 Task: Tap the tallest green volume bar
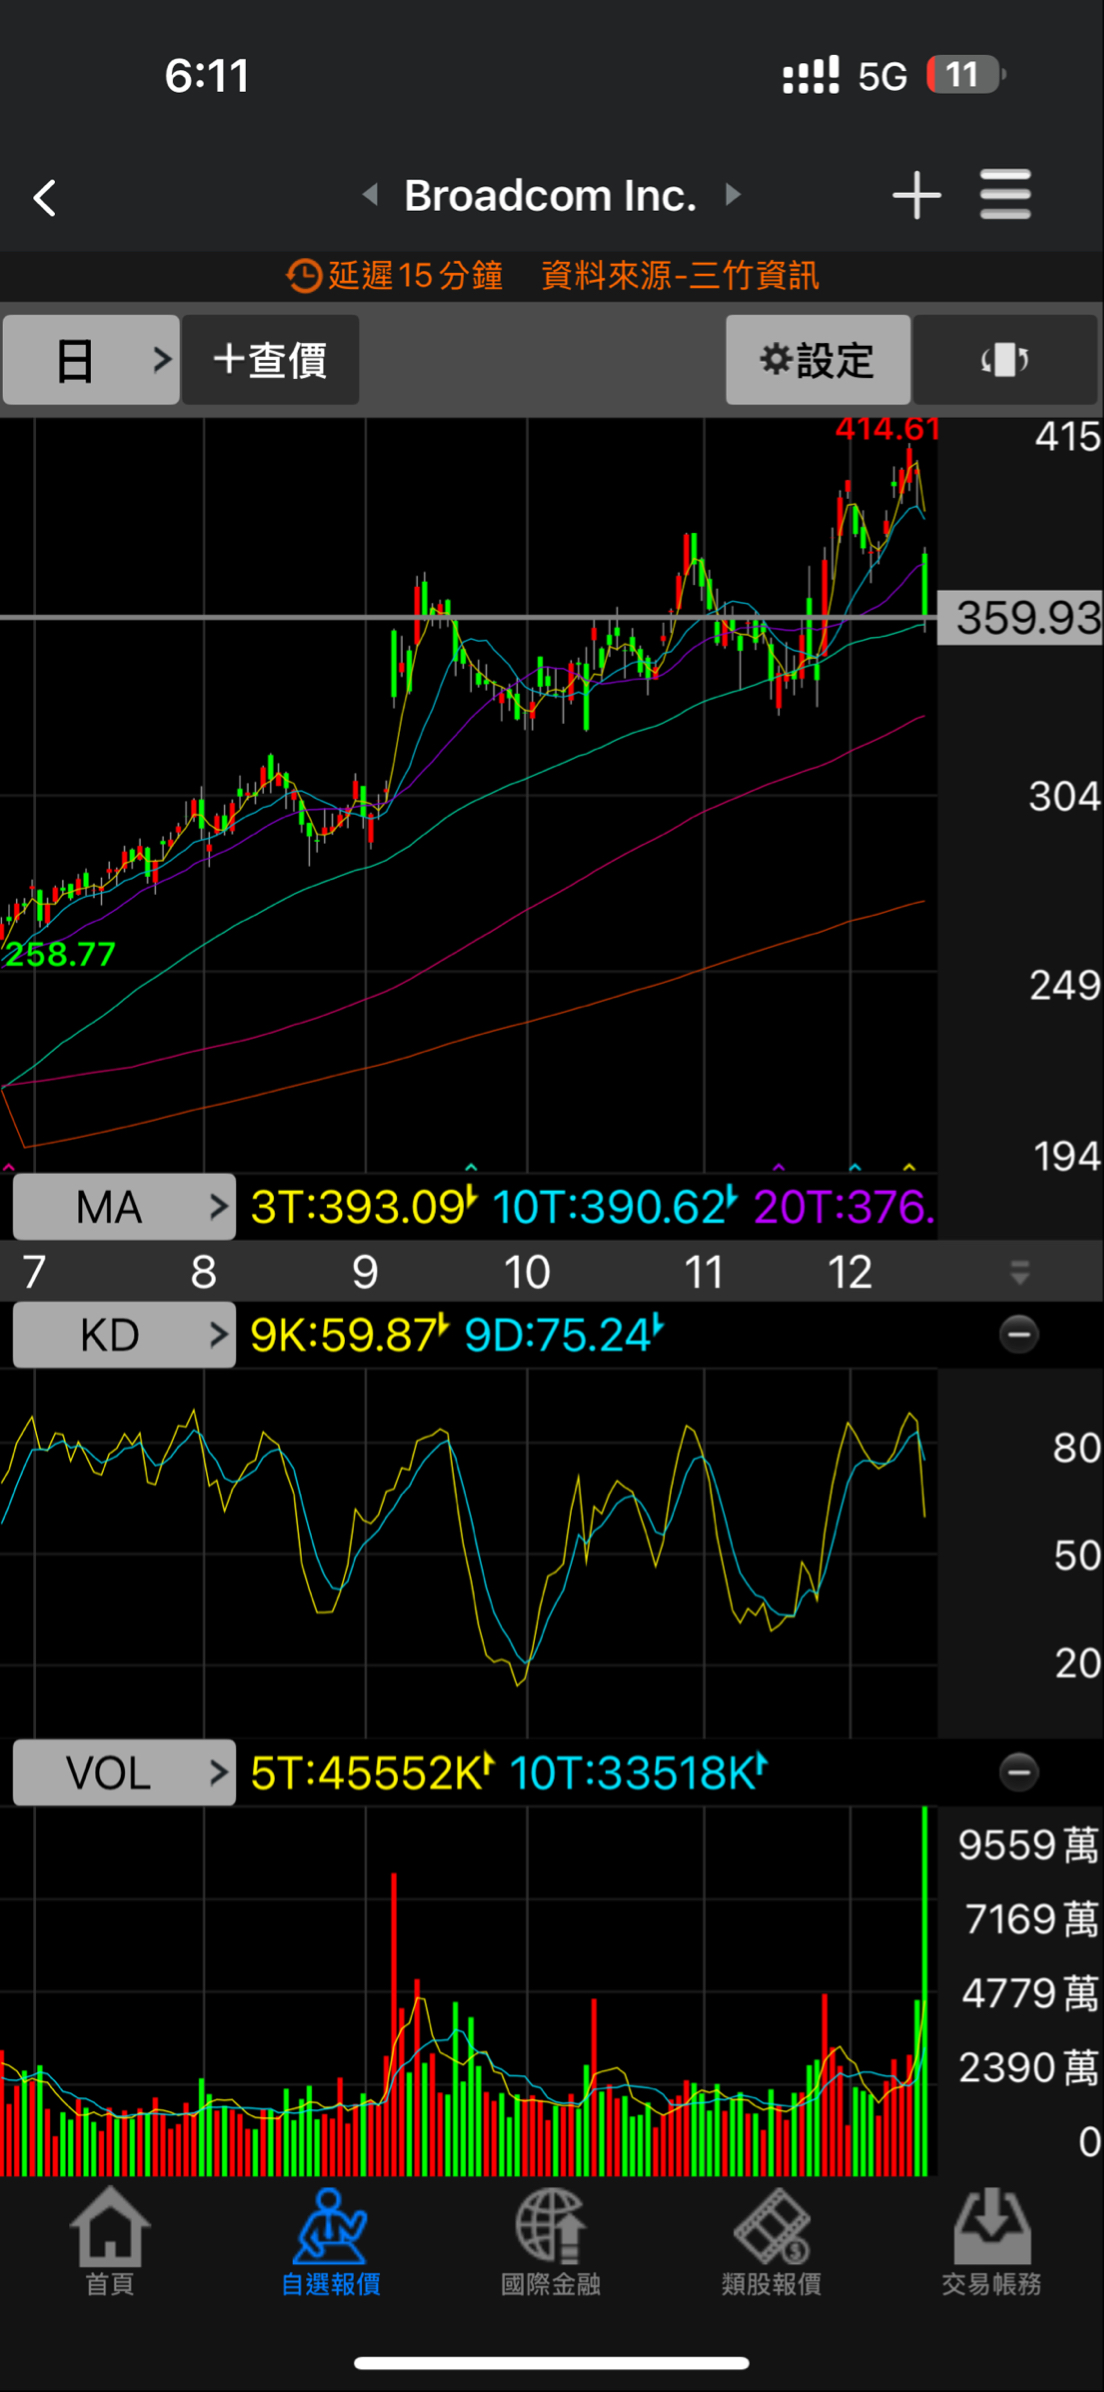(x=924, y=1991)
